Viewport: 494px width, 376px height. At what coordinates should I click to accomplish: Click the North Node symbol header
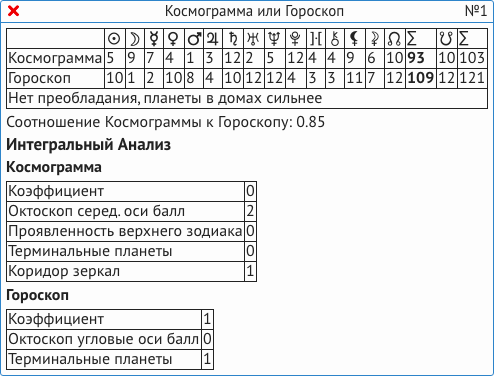[394, 39]
